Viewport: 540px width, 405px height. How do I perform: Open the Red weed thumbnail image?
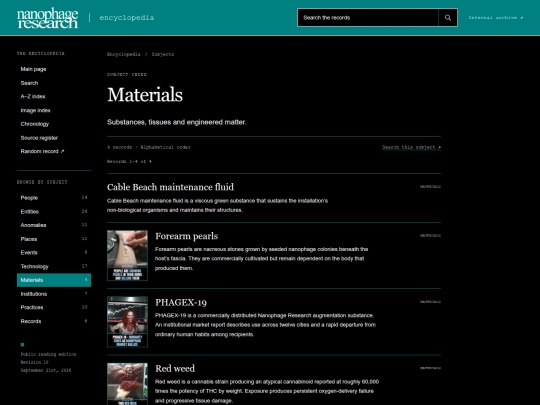click(127, 384)
